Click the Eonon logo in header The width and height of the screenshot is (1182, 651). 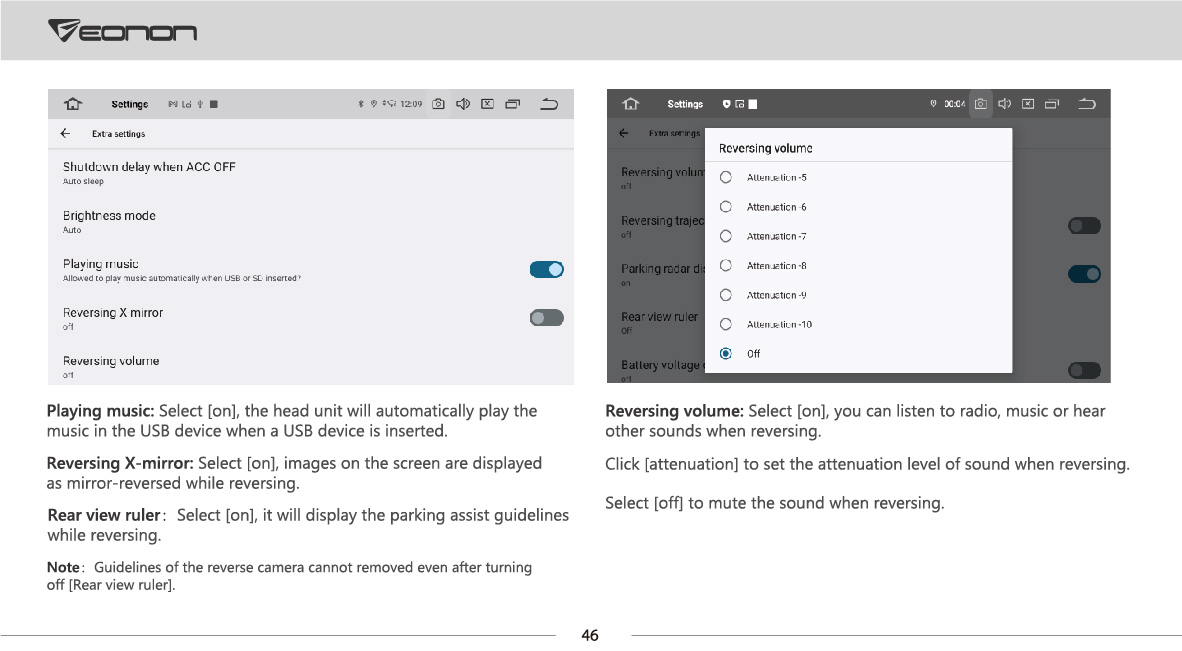122,31
